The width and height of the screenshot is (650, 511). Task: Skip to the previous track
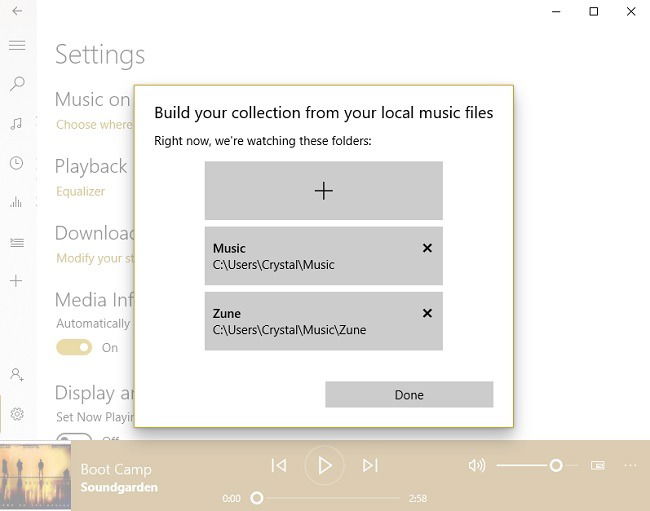point(279,465)
